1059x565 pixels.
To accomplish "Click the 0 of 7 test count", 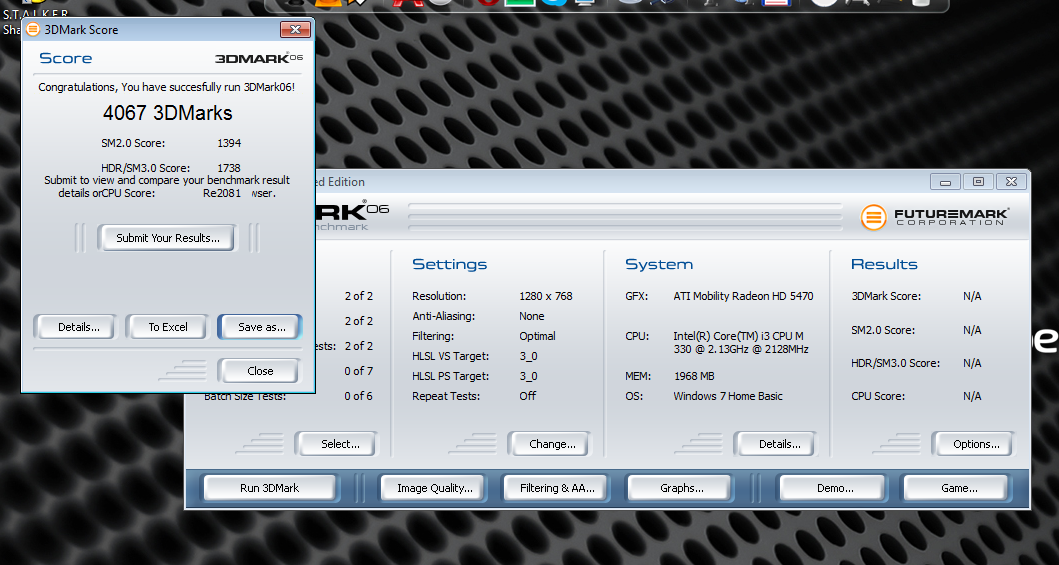I will 358,371.
